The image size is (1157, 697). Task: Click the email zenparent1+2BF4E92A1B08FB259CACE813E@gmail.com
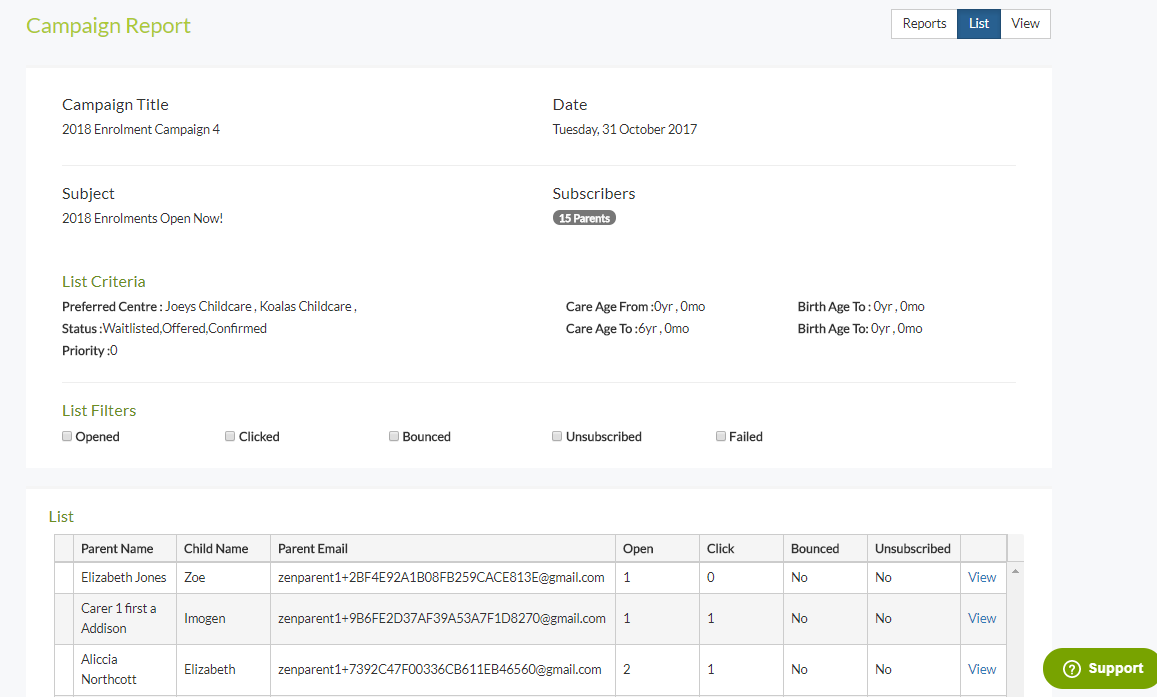click(441, 578)
